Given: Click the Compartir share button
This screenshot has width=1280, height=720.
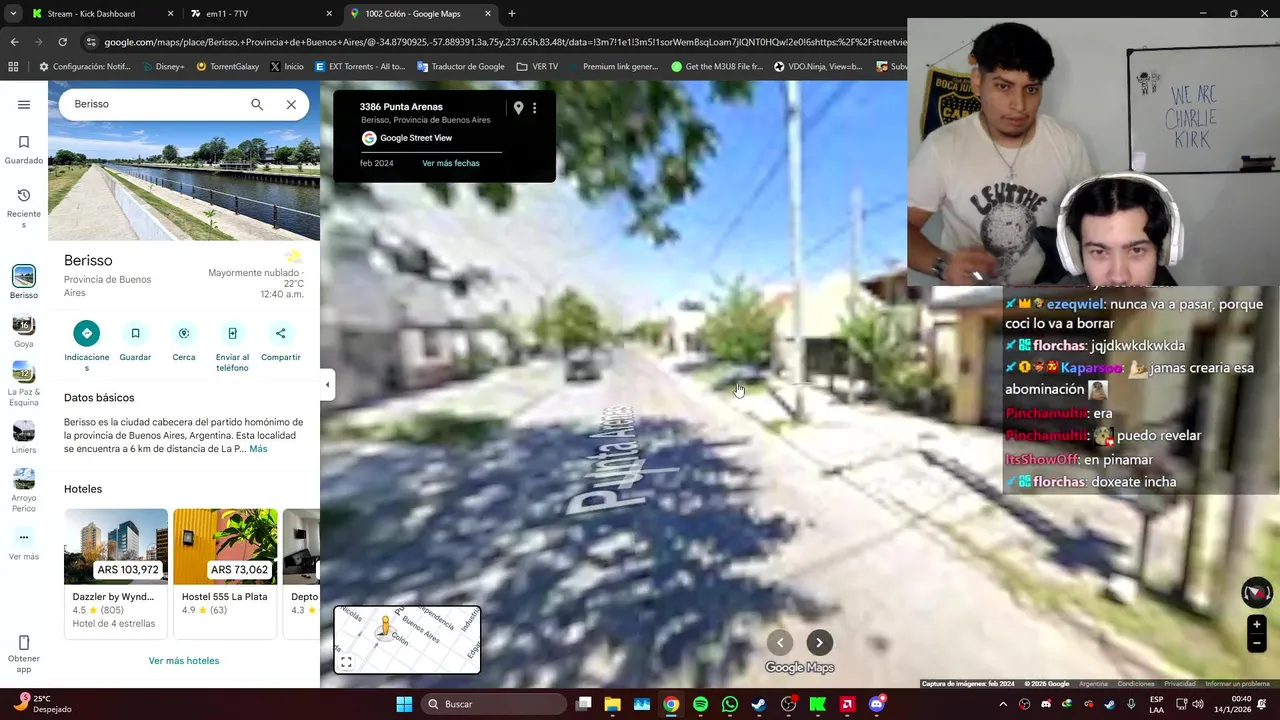Looking at the screenshot, I should [281, 333].
